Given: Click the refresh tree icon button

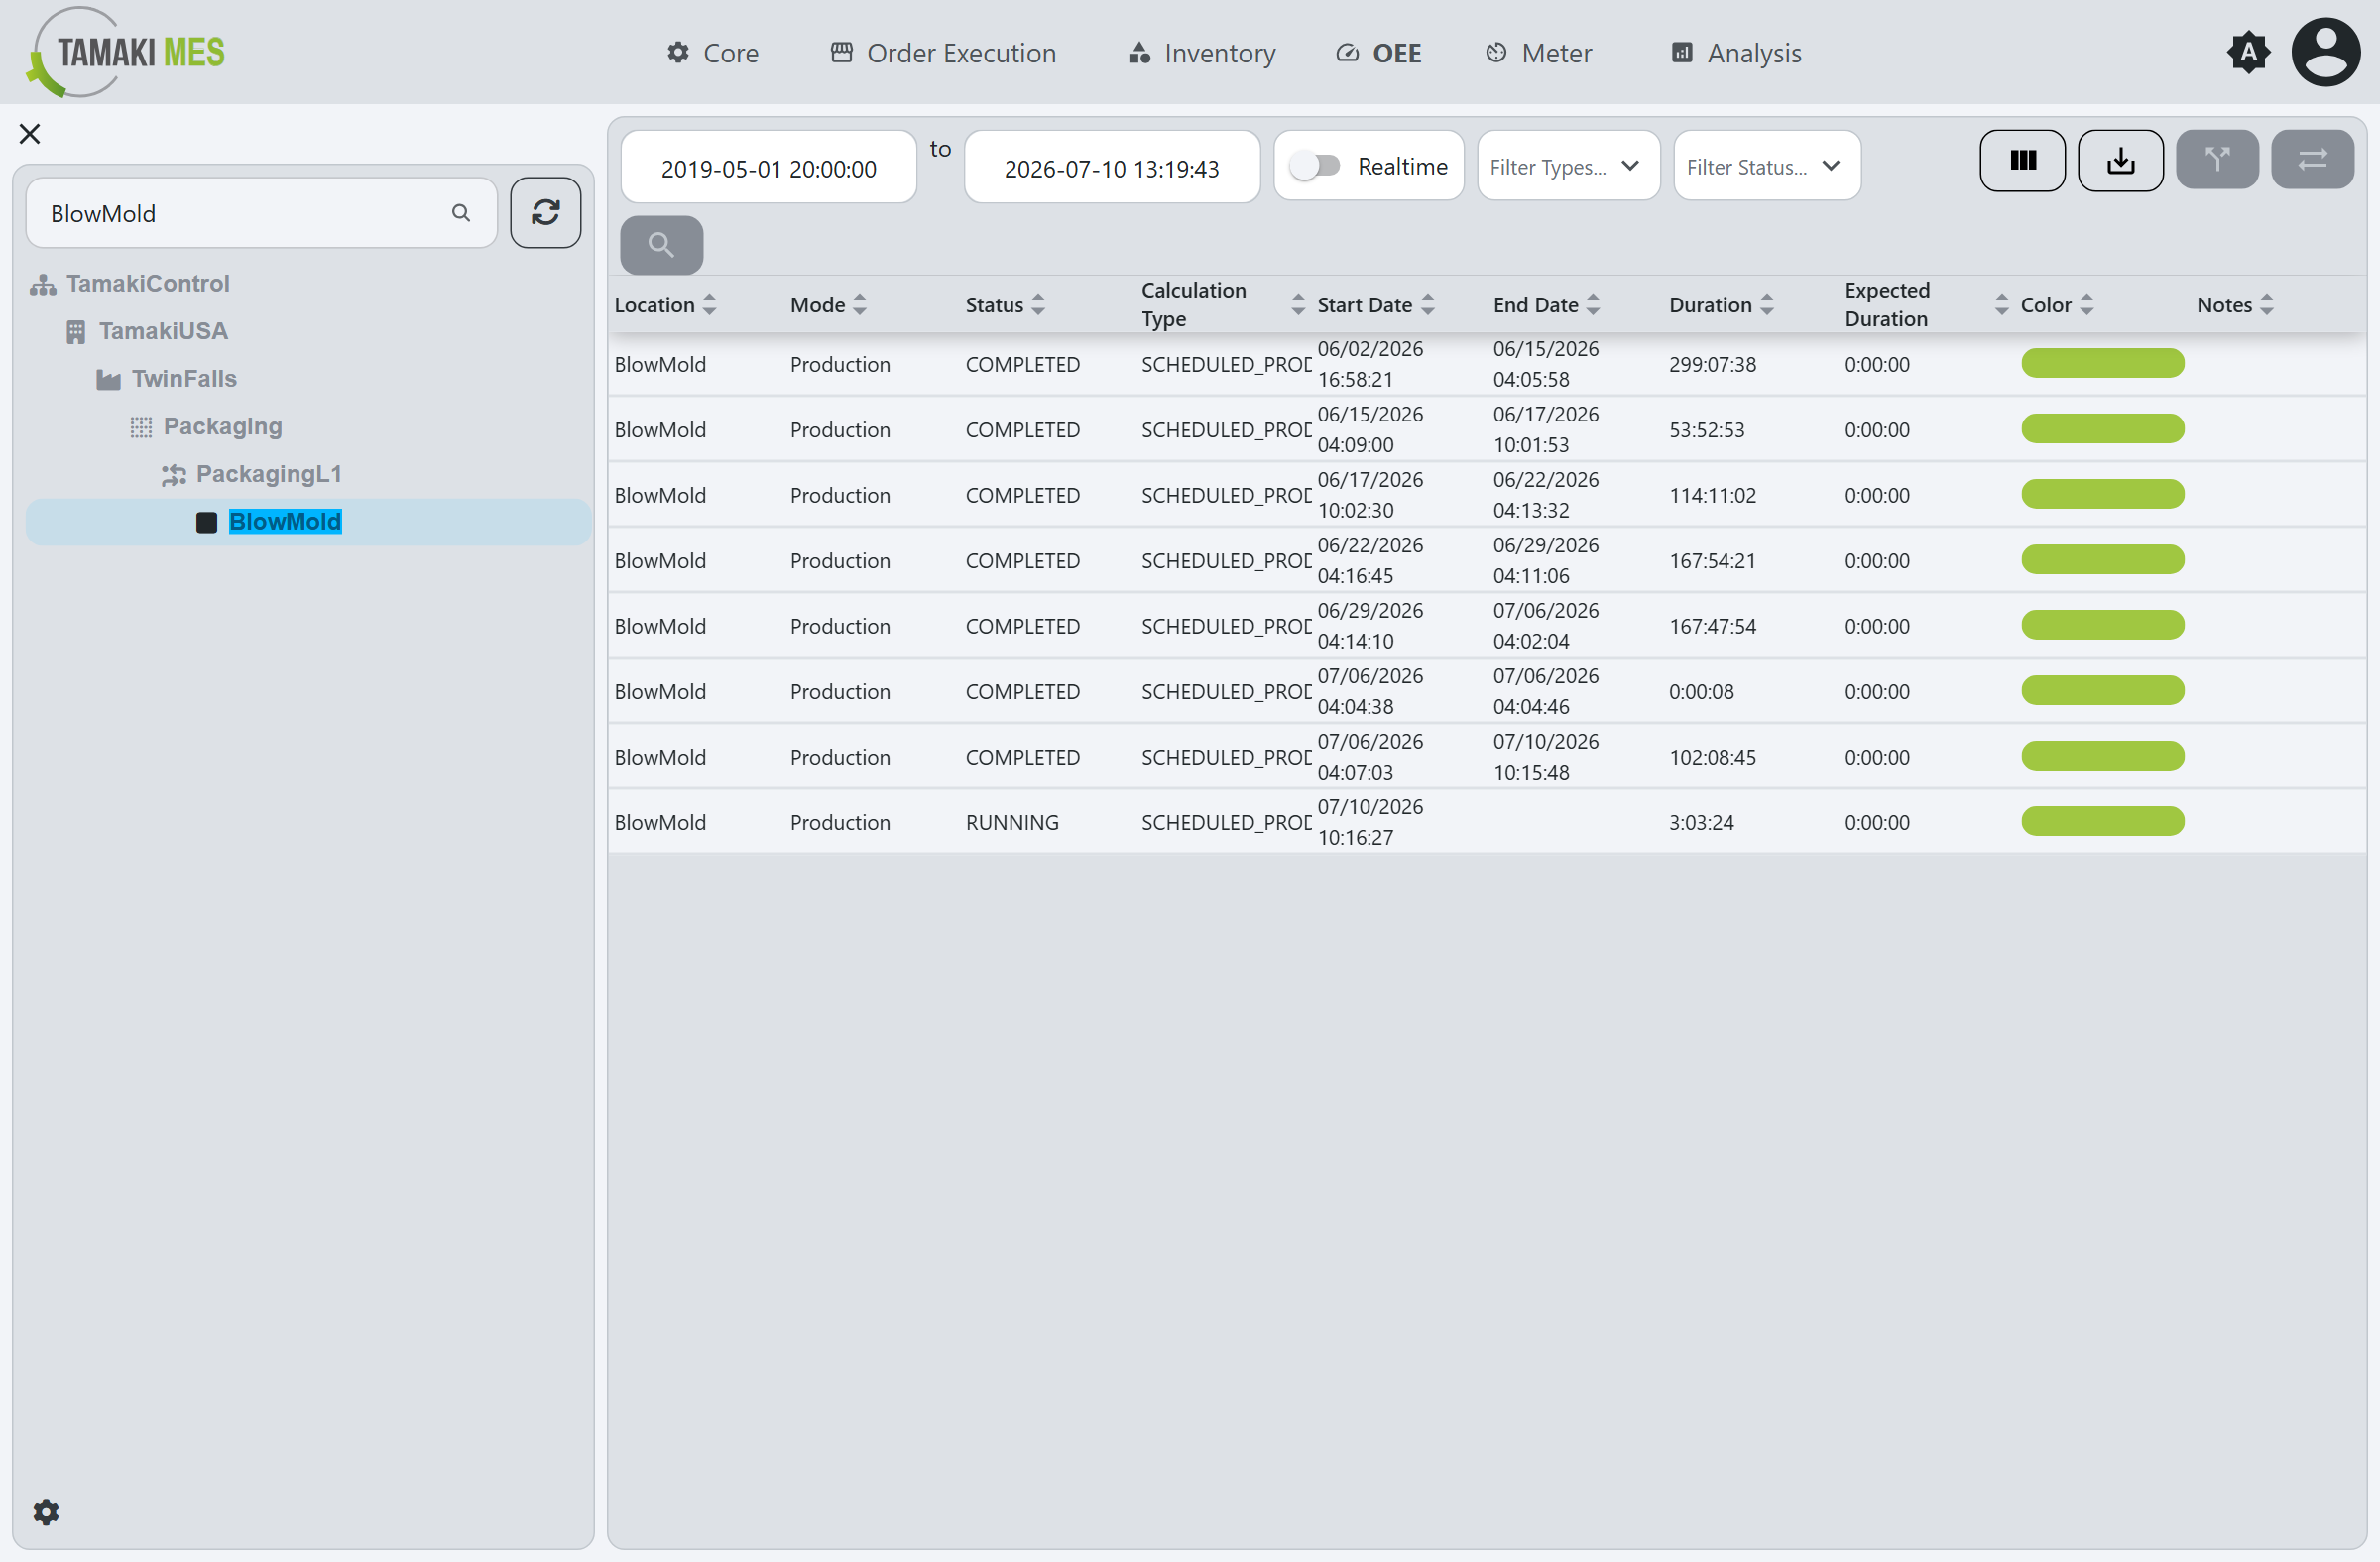Looking at the screenshot, I should (545, 212).
